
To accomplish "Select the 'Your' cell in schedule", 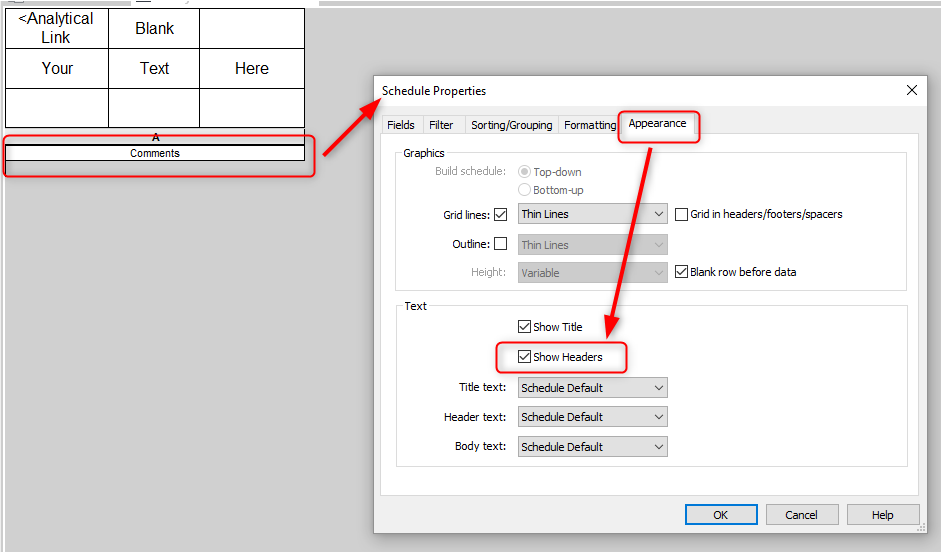I will (x=57, y=68).
